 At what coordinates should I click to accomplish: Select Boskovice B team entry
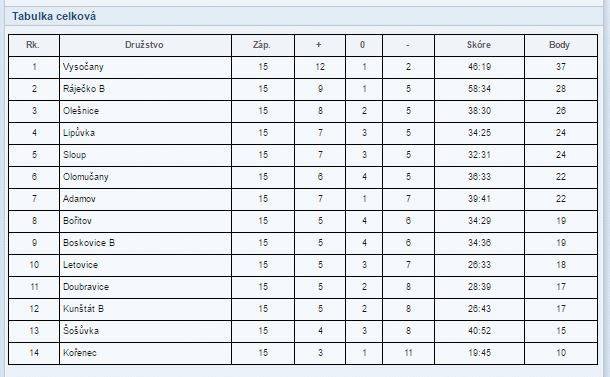pos(89,243)
